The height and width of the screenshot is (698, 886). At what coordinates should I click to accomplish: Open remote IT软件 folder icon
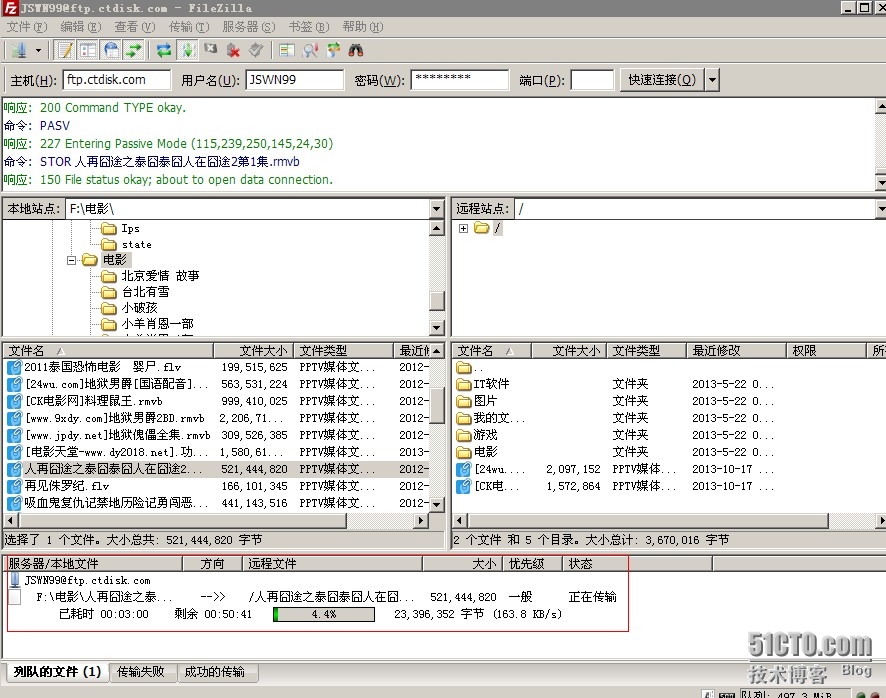pyautogui.click(x=464, y=384)
